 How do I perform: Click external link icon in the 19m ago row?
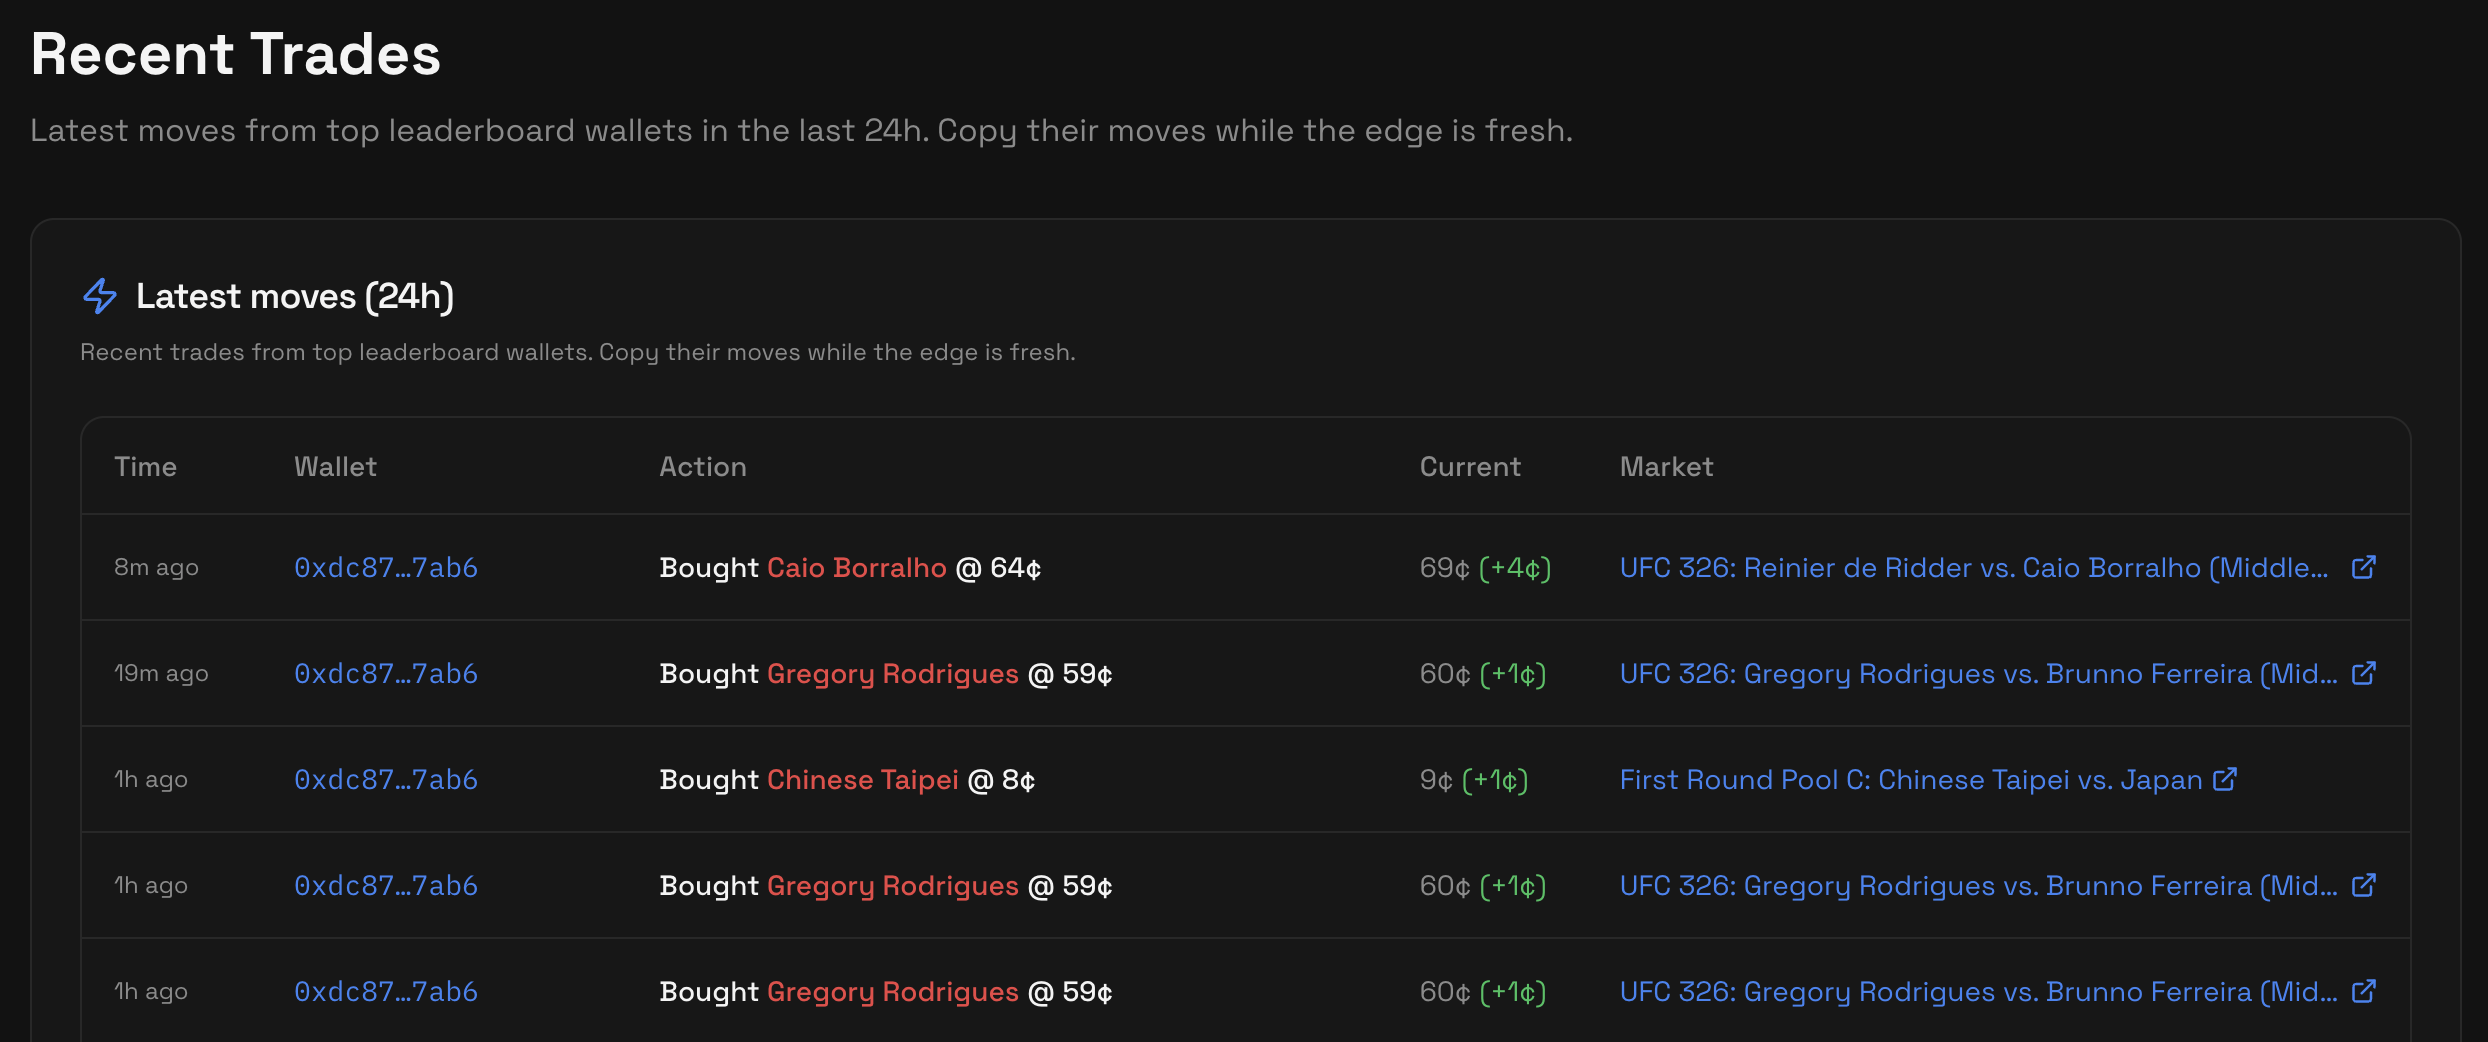tap(2363, 673)
